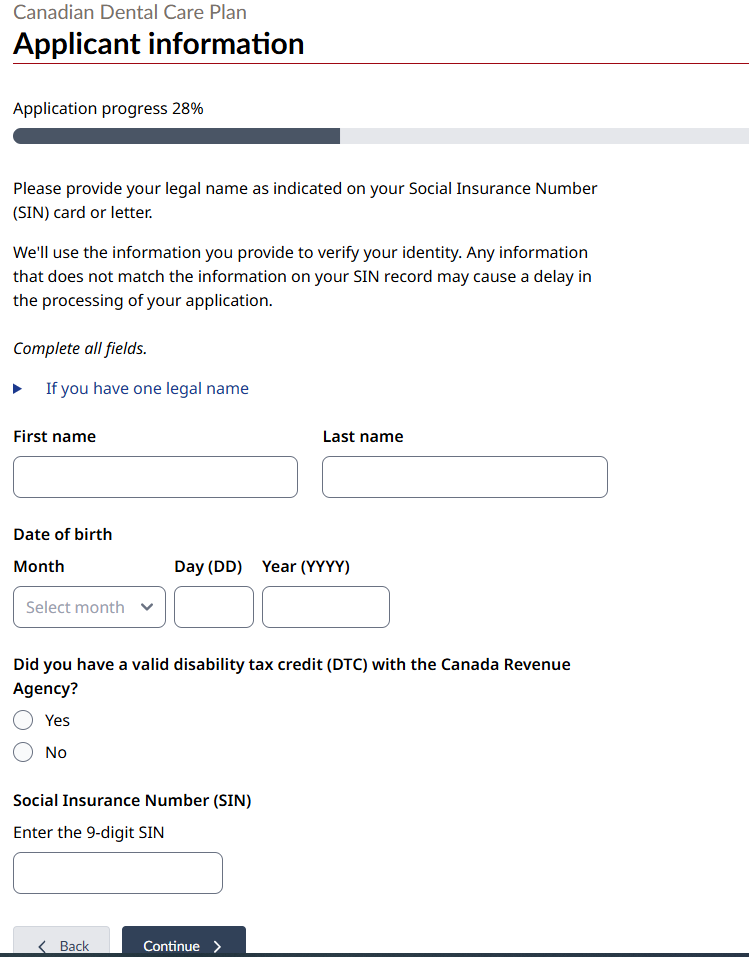Image resolution: width=749 pixels, height=957 pixels.
Task: Click the application progress bar filled portion
Action: point(176,136)
